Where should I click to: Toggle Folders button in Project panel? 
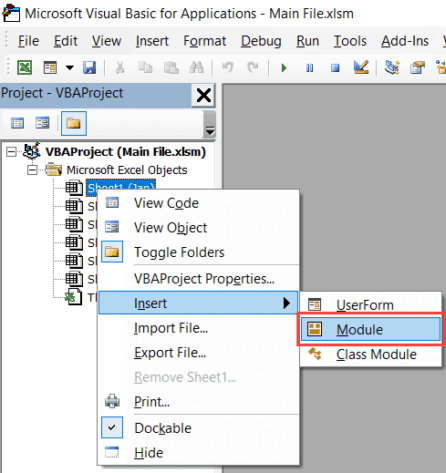tap(74, 124)
